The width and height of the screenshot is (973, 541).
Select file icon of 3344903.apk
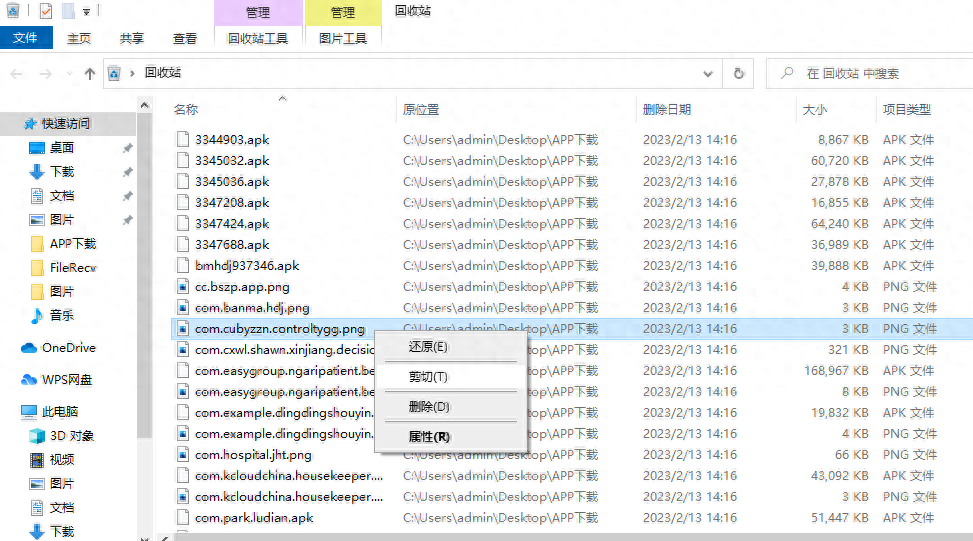pyautogui.click(x=182, y=139)
